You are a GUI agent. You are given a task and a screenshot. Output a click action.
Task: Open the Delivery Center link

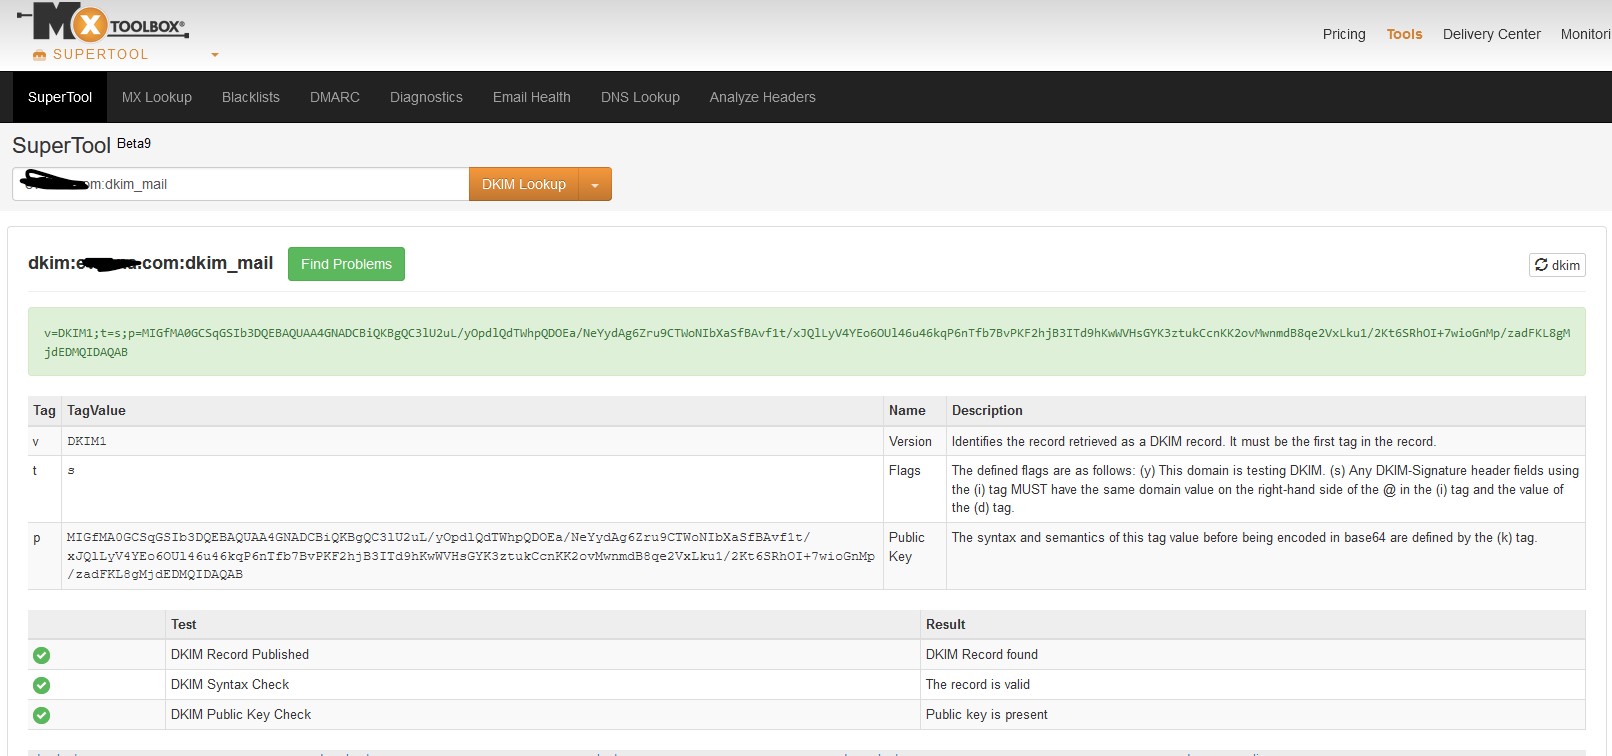click(x=1491, y=34)
